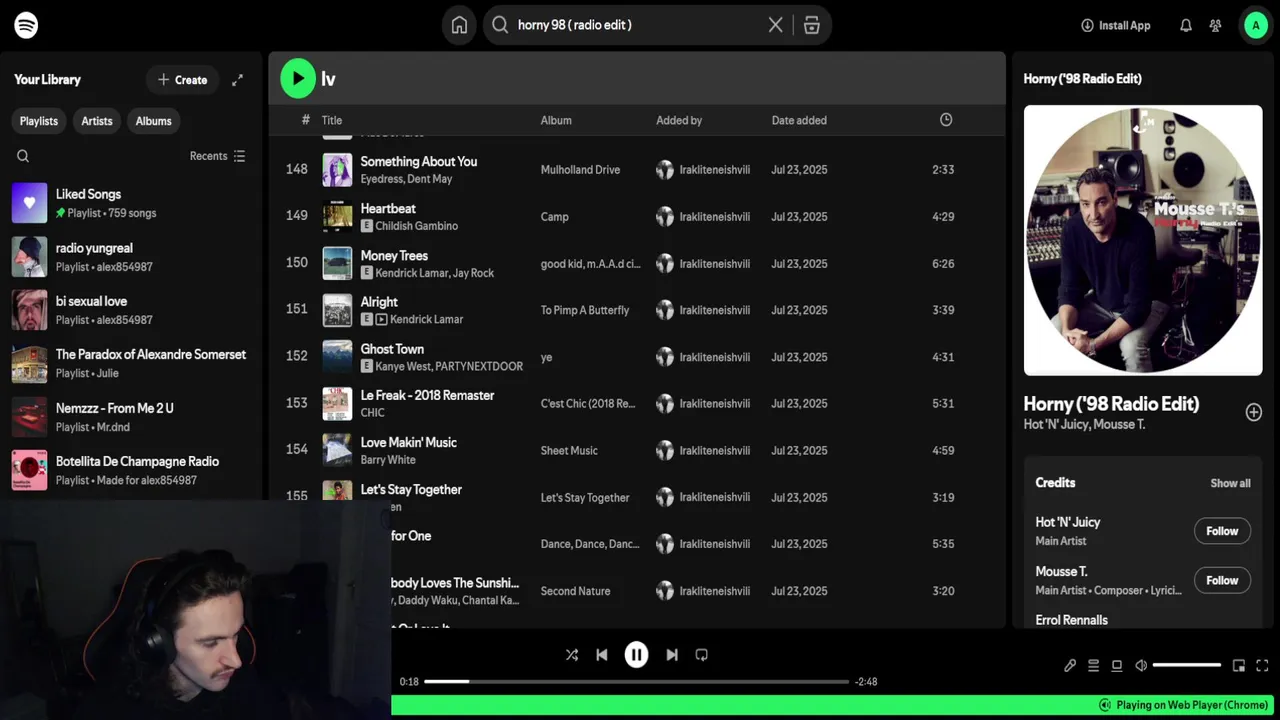The width and height of the screenshot is (1280, 720).
Task: Open artist Childish Gambino link
Action: pos(417,226)
